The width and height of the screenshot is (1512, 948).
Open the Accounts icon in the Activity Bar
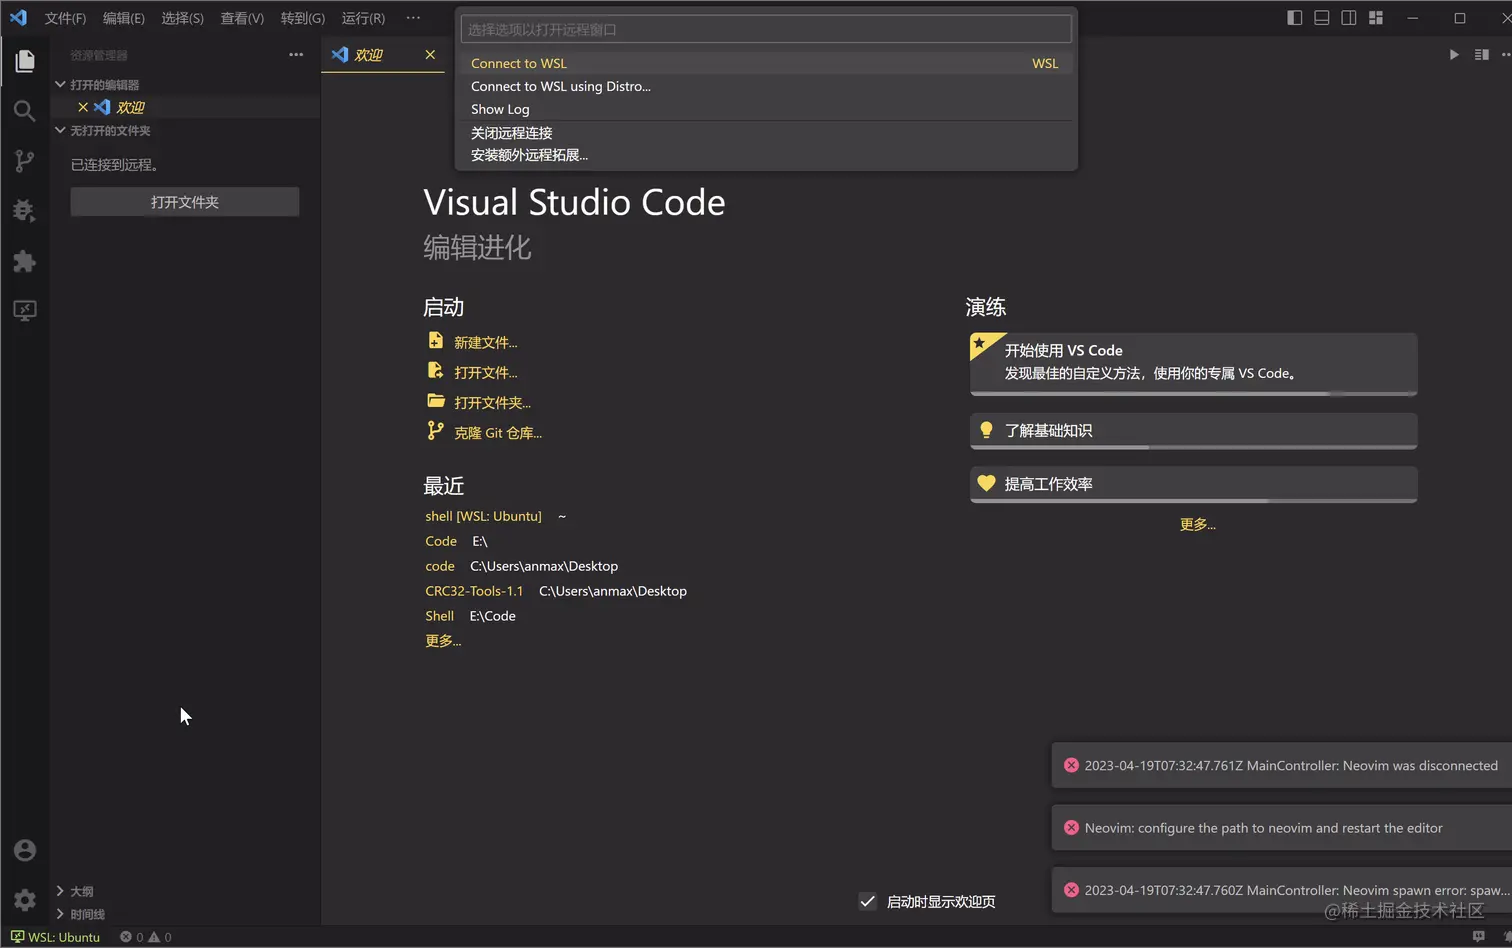click(25, 849)
